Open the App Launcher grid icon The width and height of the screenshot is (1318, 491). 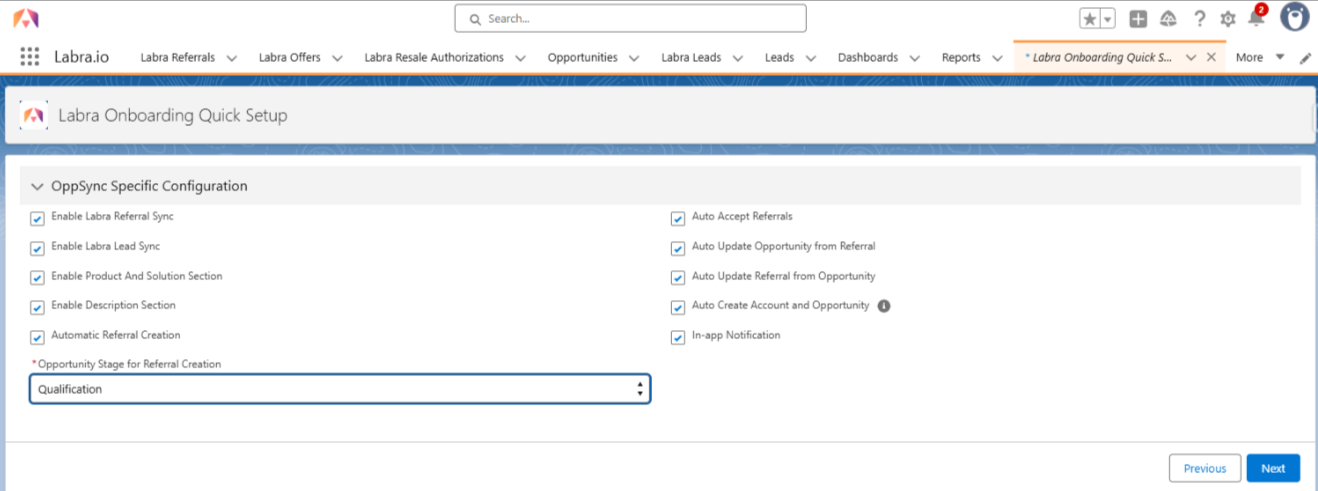(30, 57)
